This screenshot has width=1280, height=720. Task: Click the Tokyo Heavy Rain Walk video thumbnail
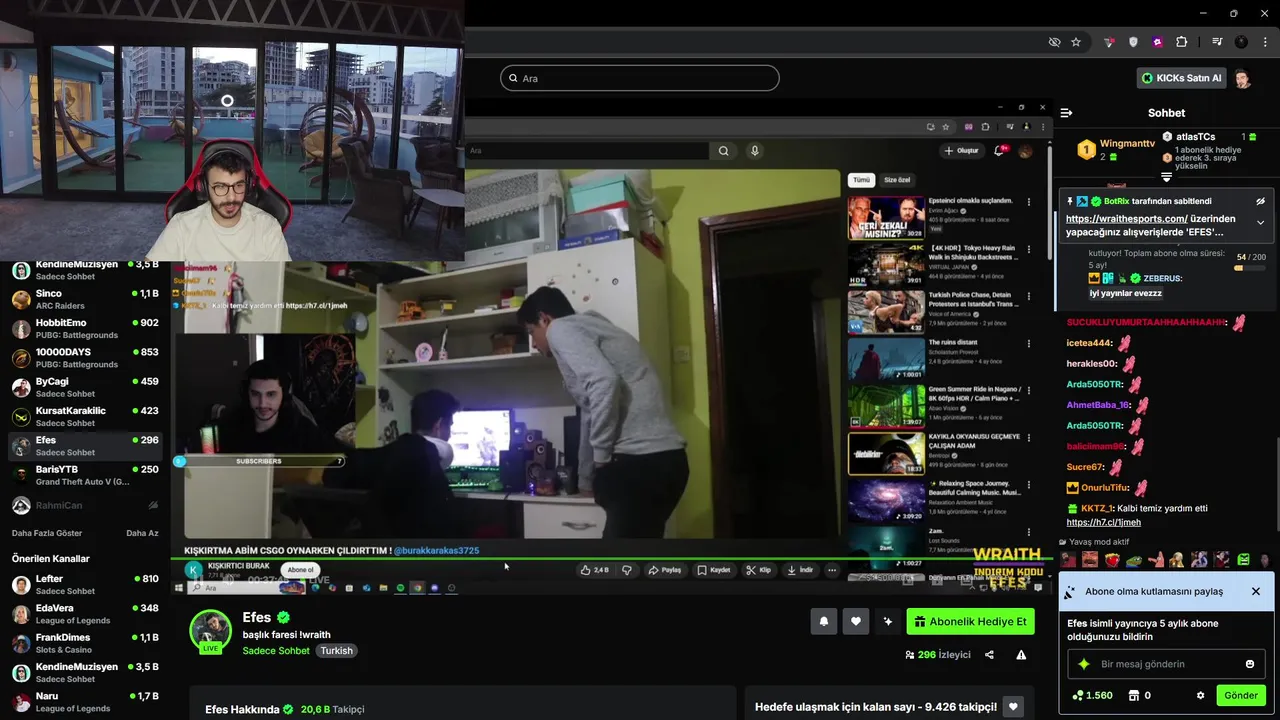click(886, 264)
